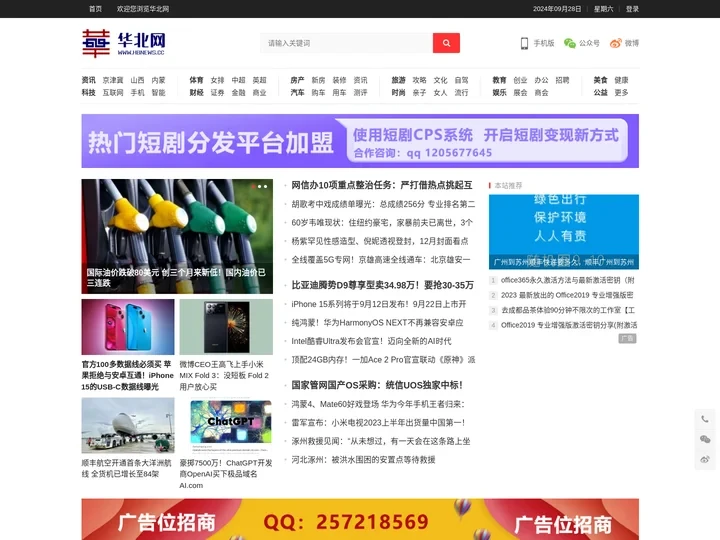720x540 pixels.
Task: Open article 纯鸿蒙 华为HarmonyOS NEXT
Action: 377,323
